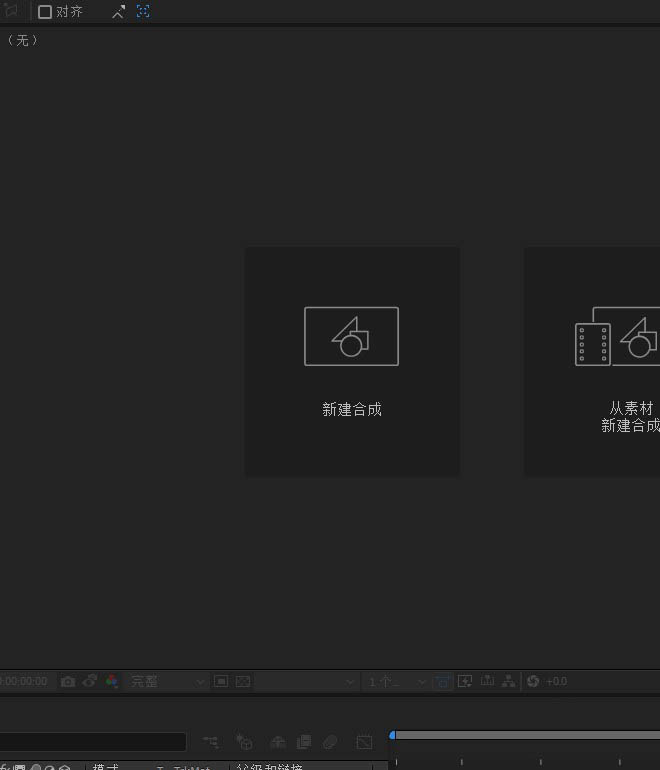Click the 从素材新建合成 card
The width and height of the screenshot is (660, 770).
(x=592, y=361)
